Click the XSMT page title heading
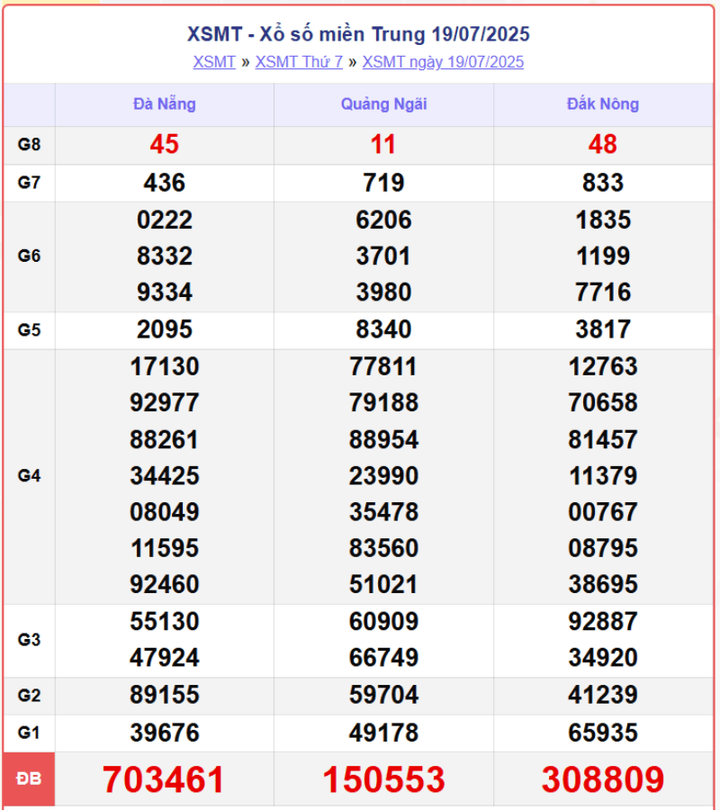Viewport: 720px width, 810px height. coord(359,34)
